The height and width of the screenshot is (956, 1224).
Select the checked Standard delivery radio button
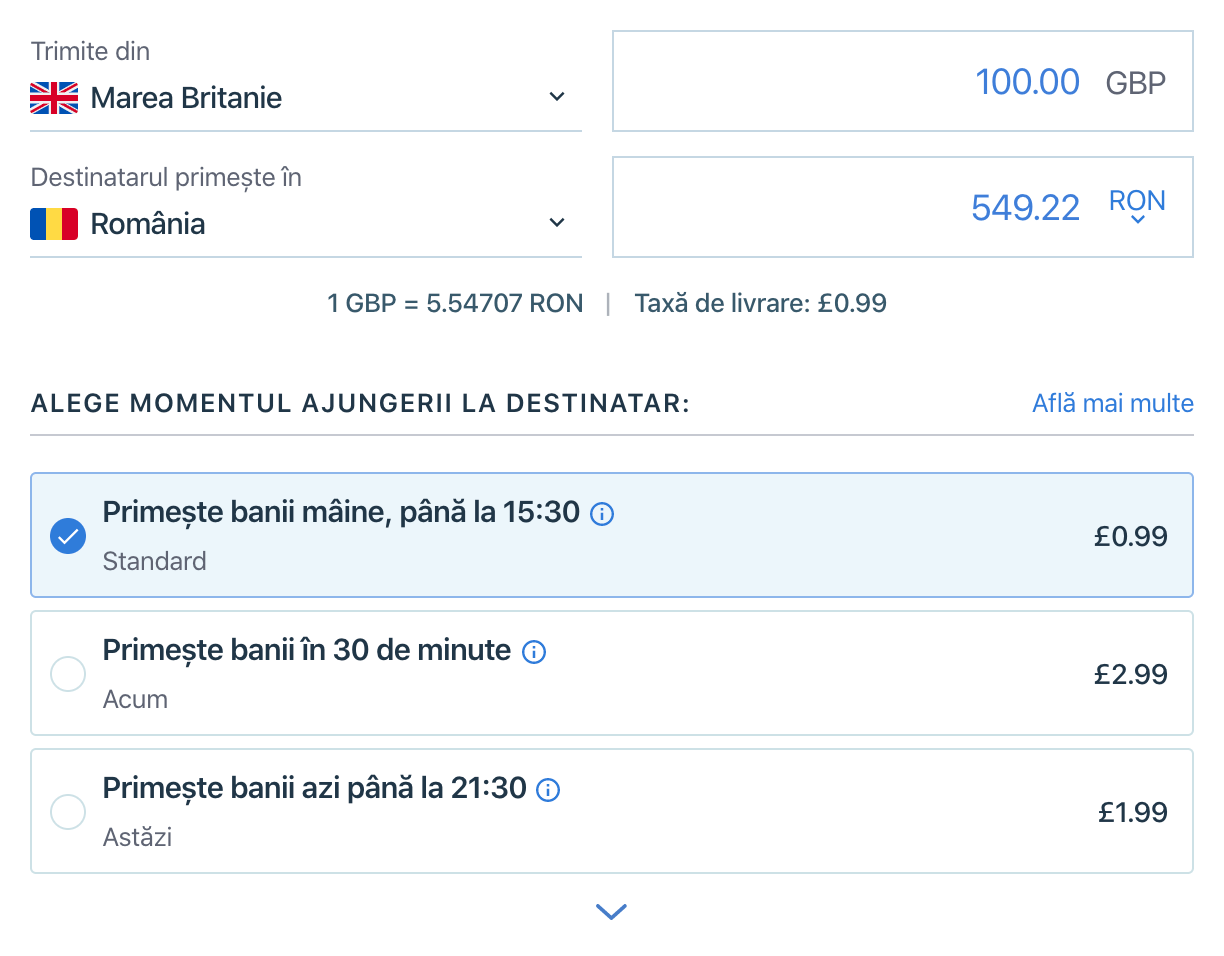(68, 536)
